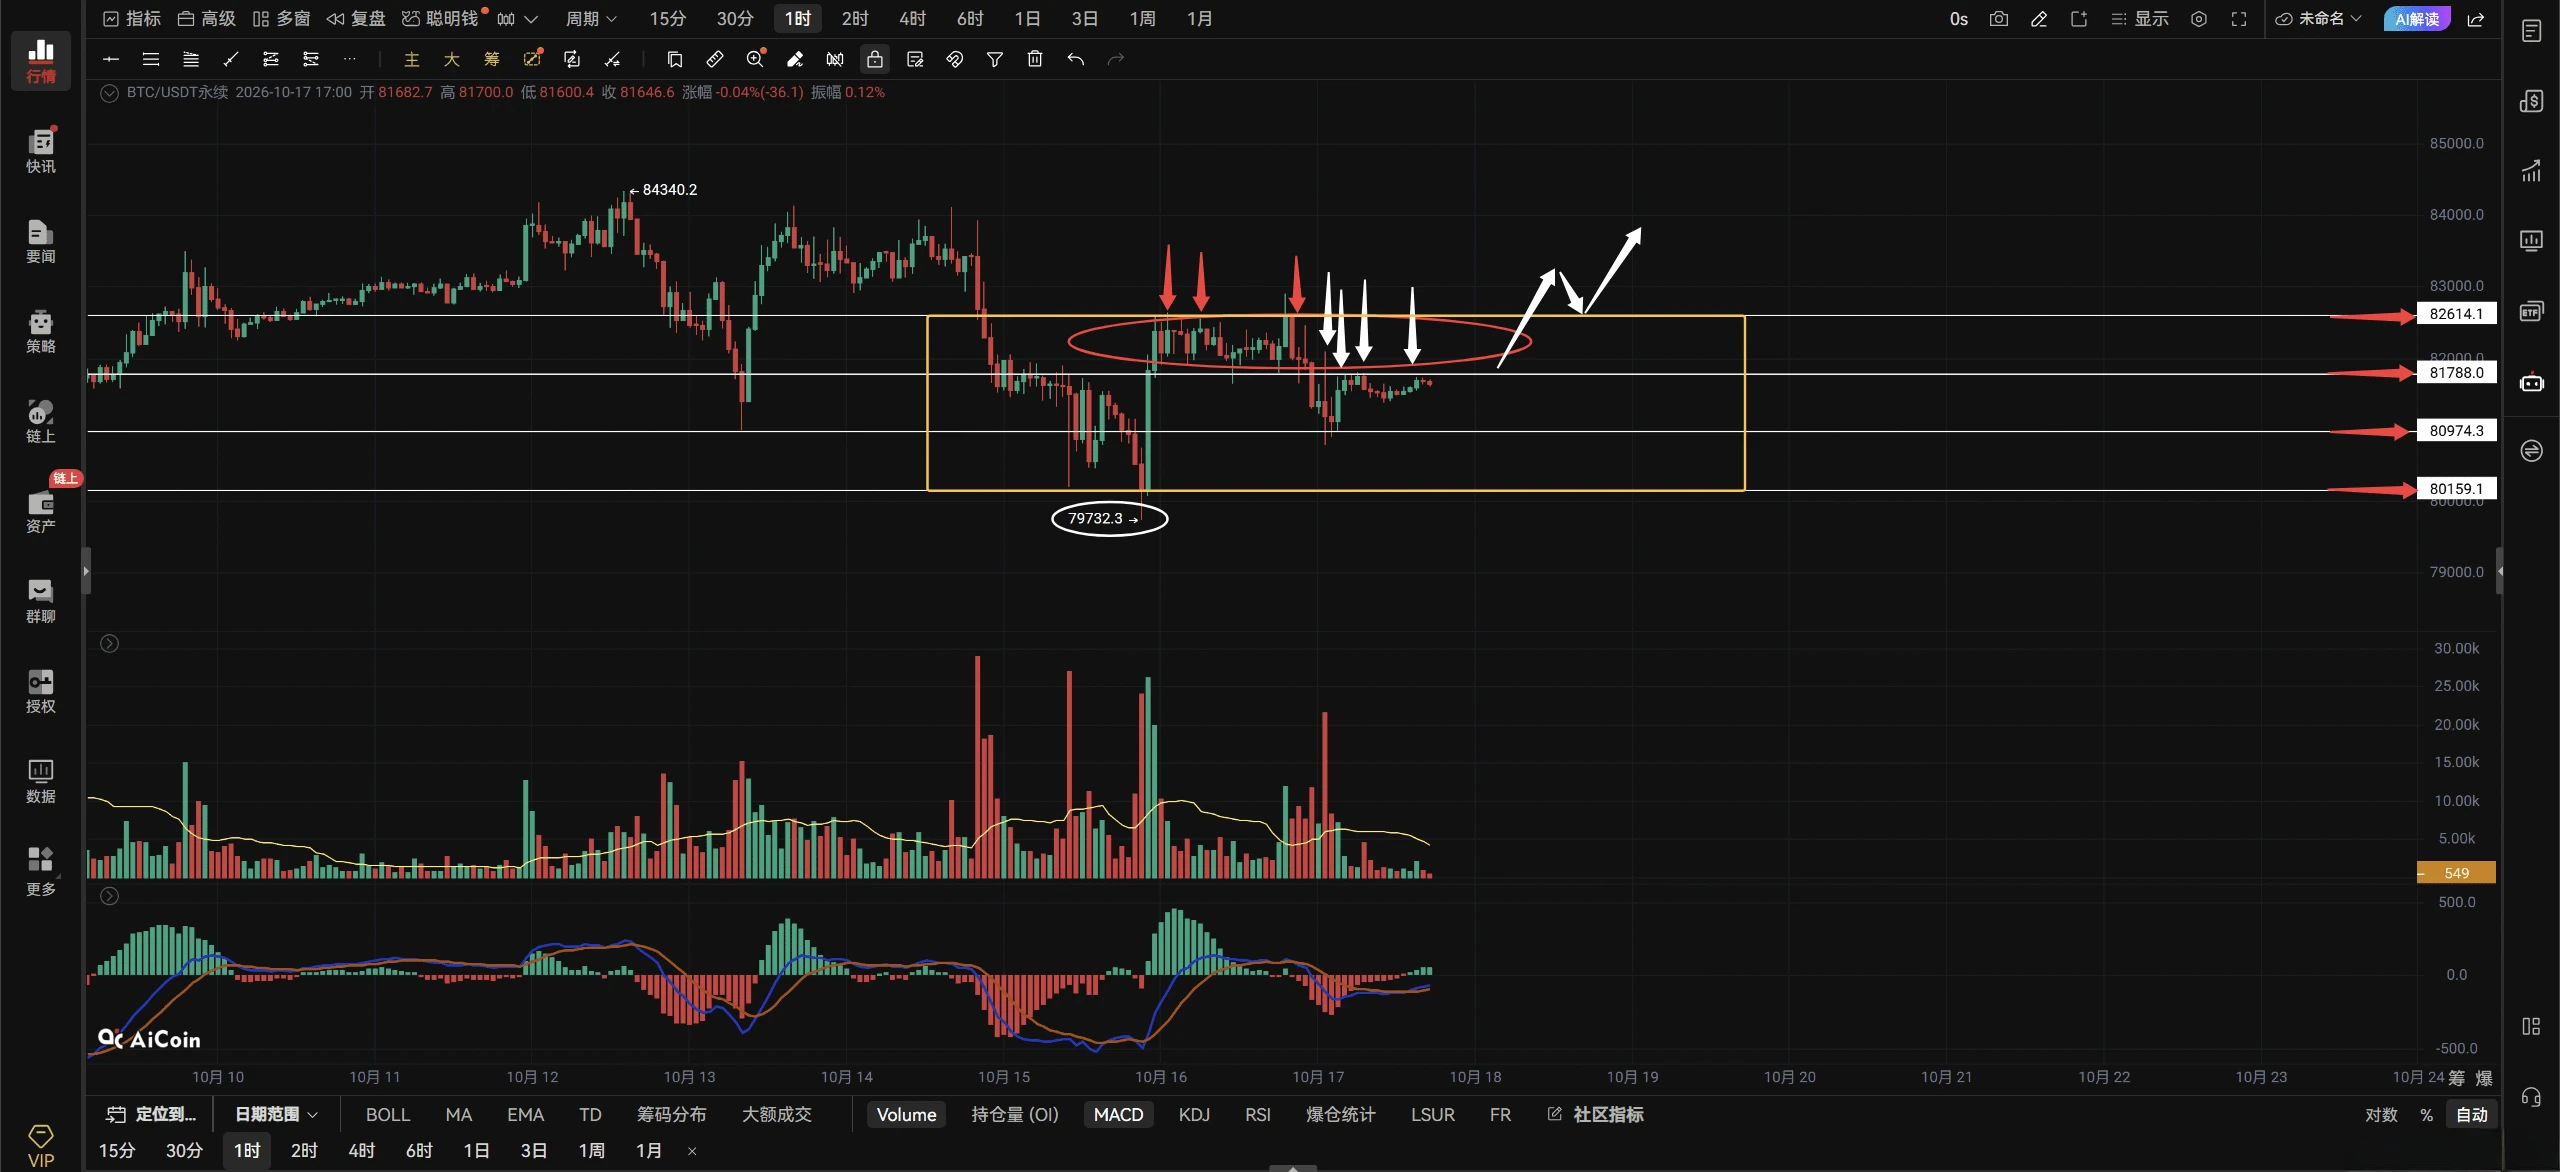Click the 指标 indicators button
This screenshot has height=1172, width=2560.
[x=131, y=19]
